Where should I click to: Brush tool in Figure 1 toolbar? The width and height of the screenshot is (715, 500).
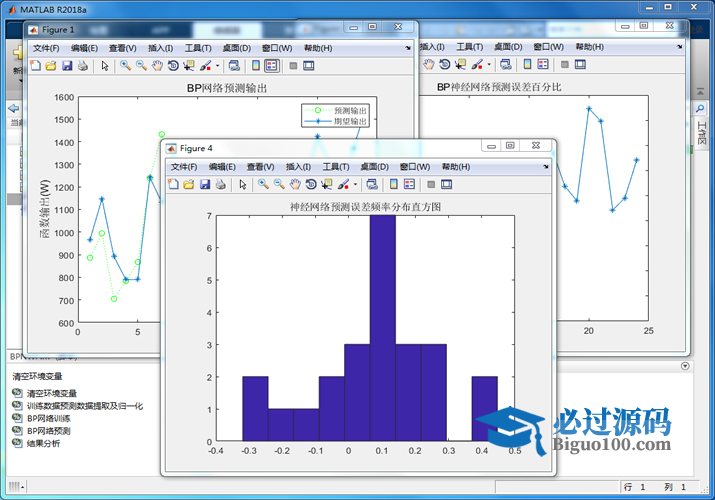206,66
